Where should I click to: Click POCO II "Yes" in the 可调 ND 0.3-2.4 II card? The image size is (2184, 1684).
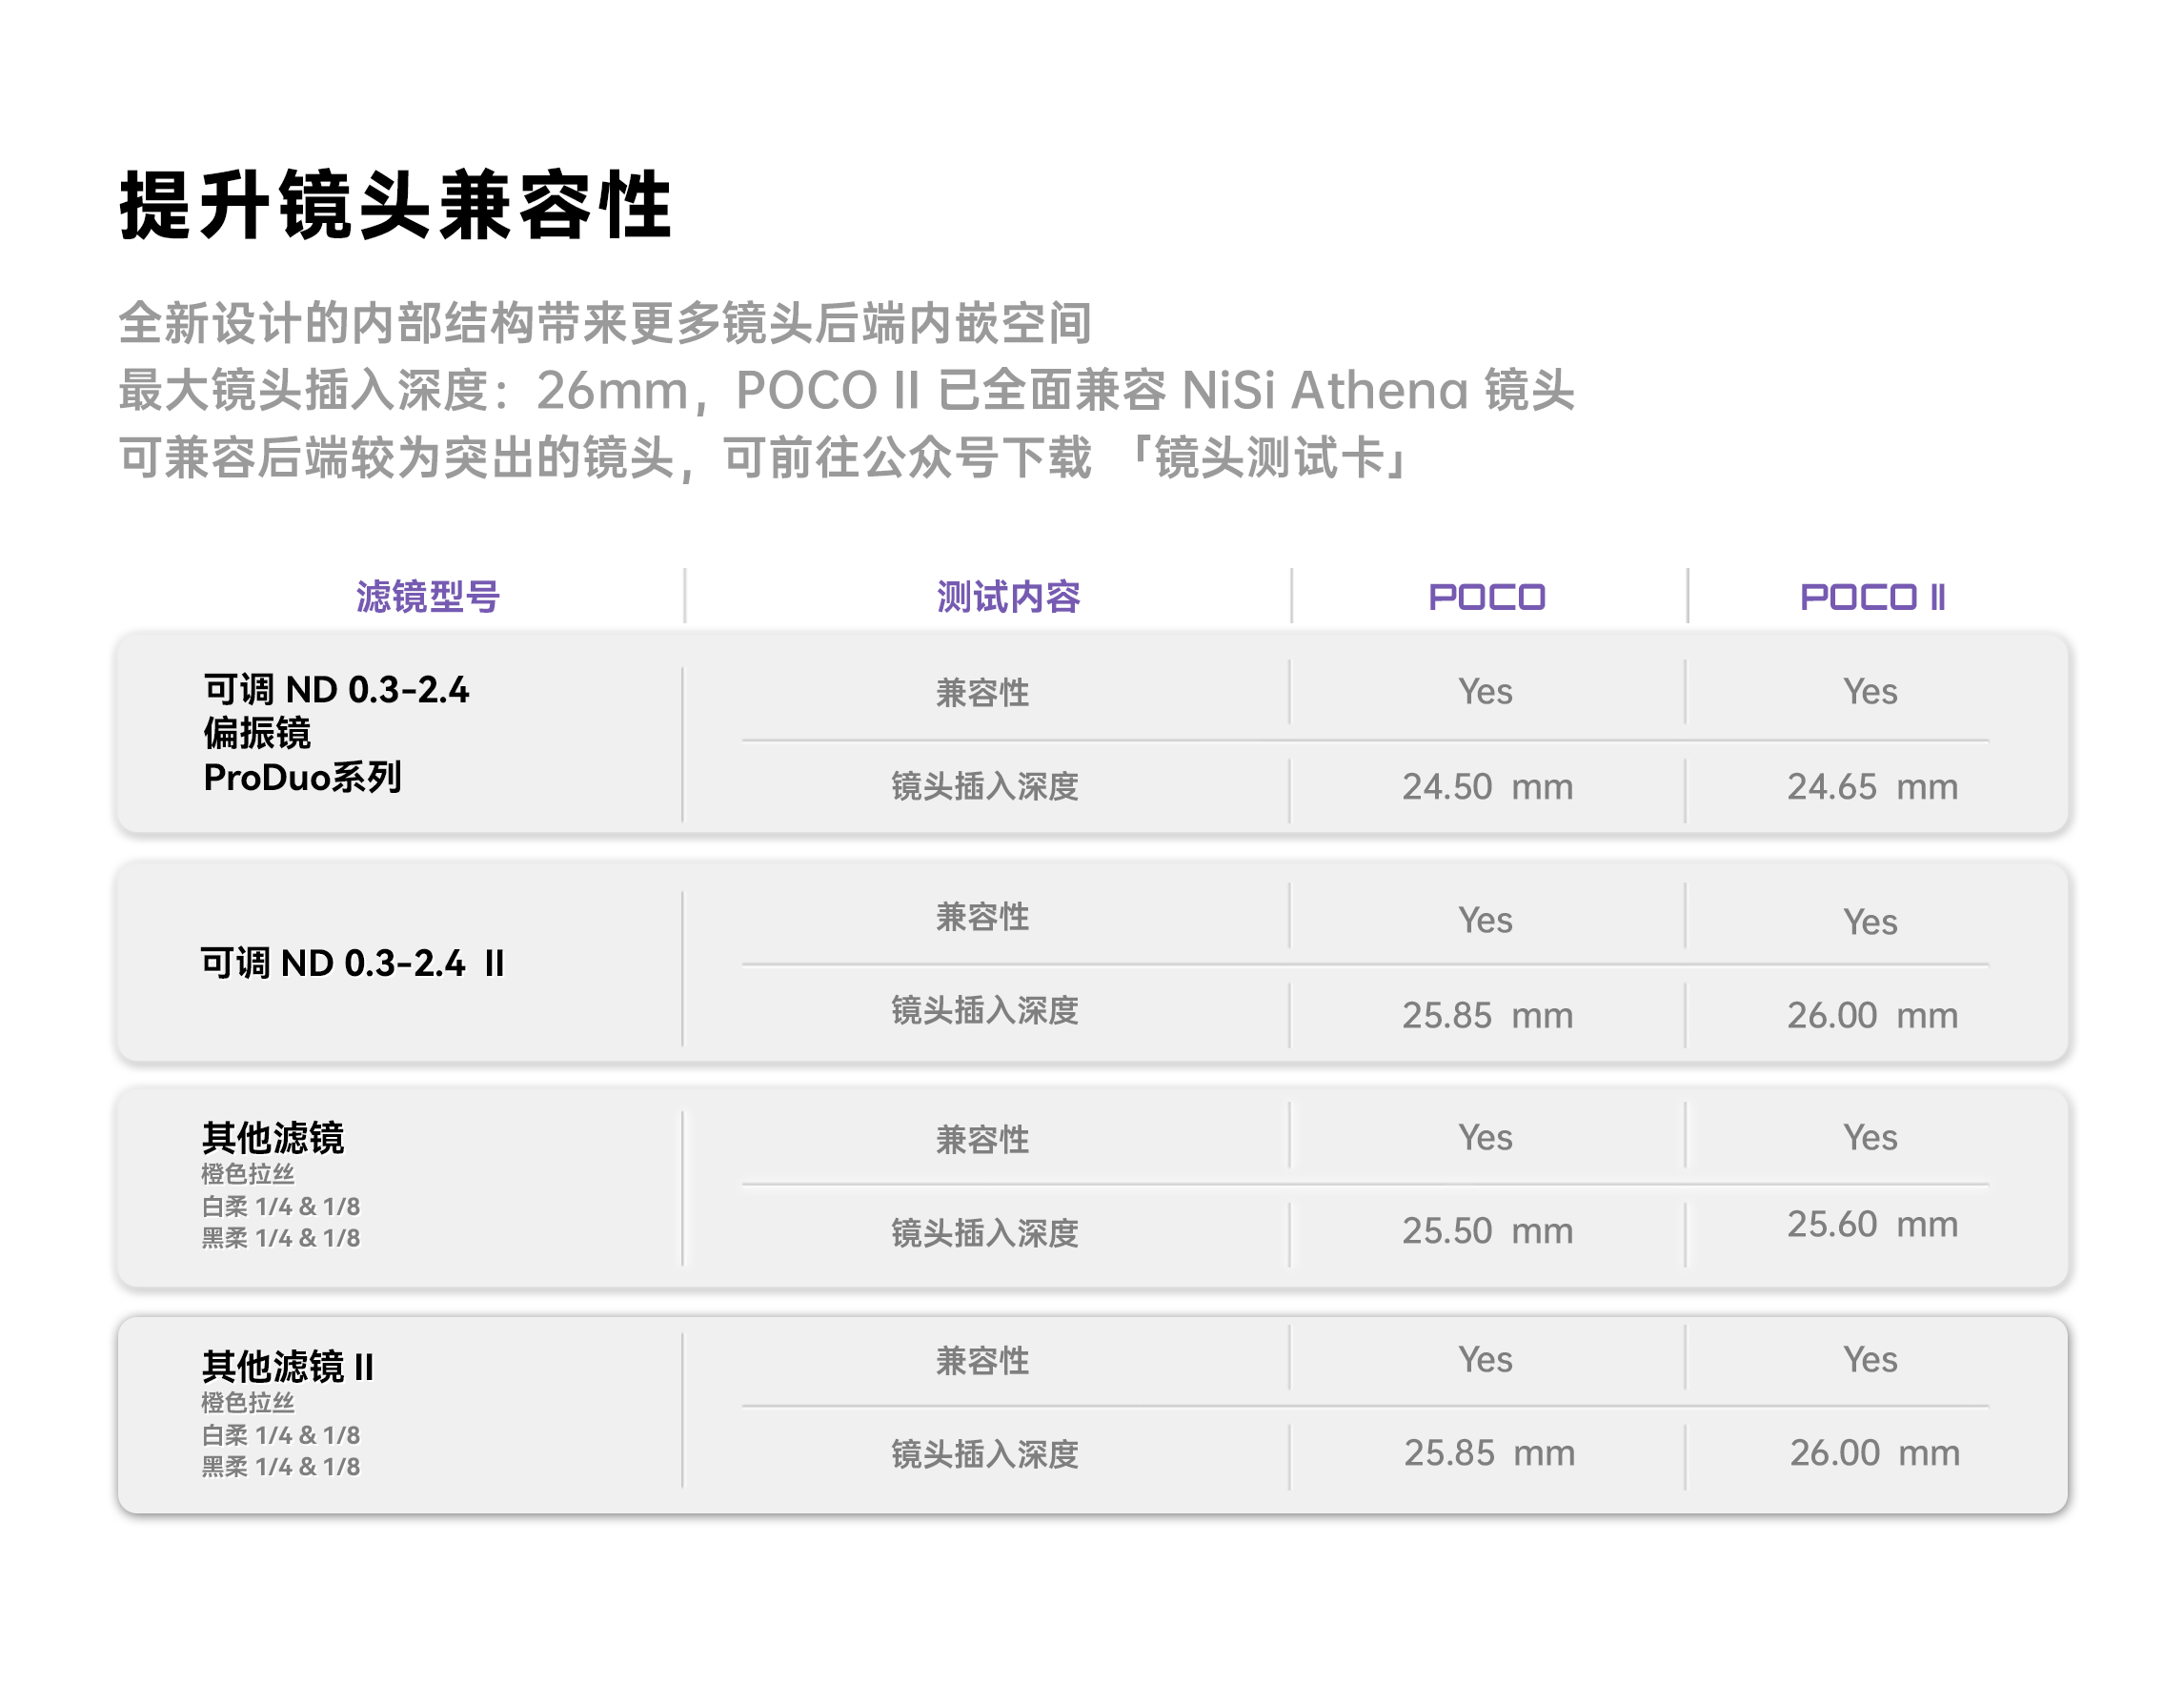point(1870,922)
